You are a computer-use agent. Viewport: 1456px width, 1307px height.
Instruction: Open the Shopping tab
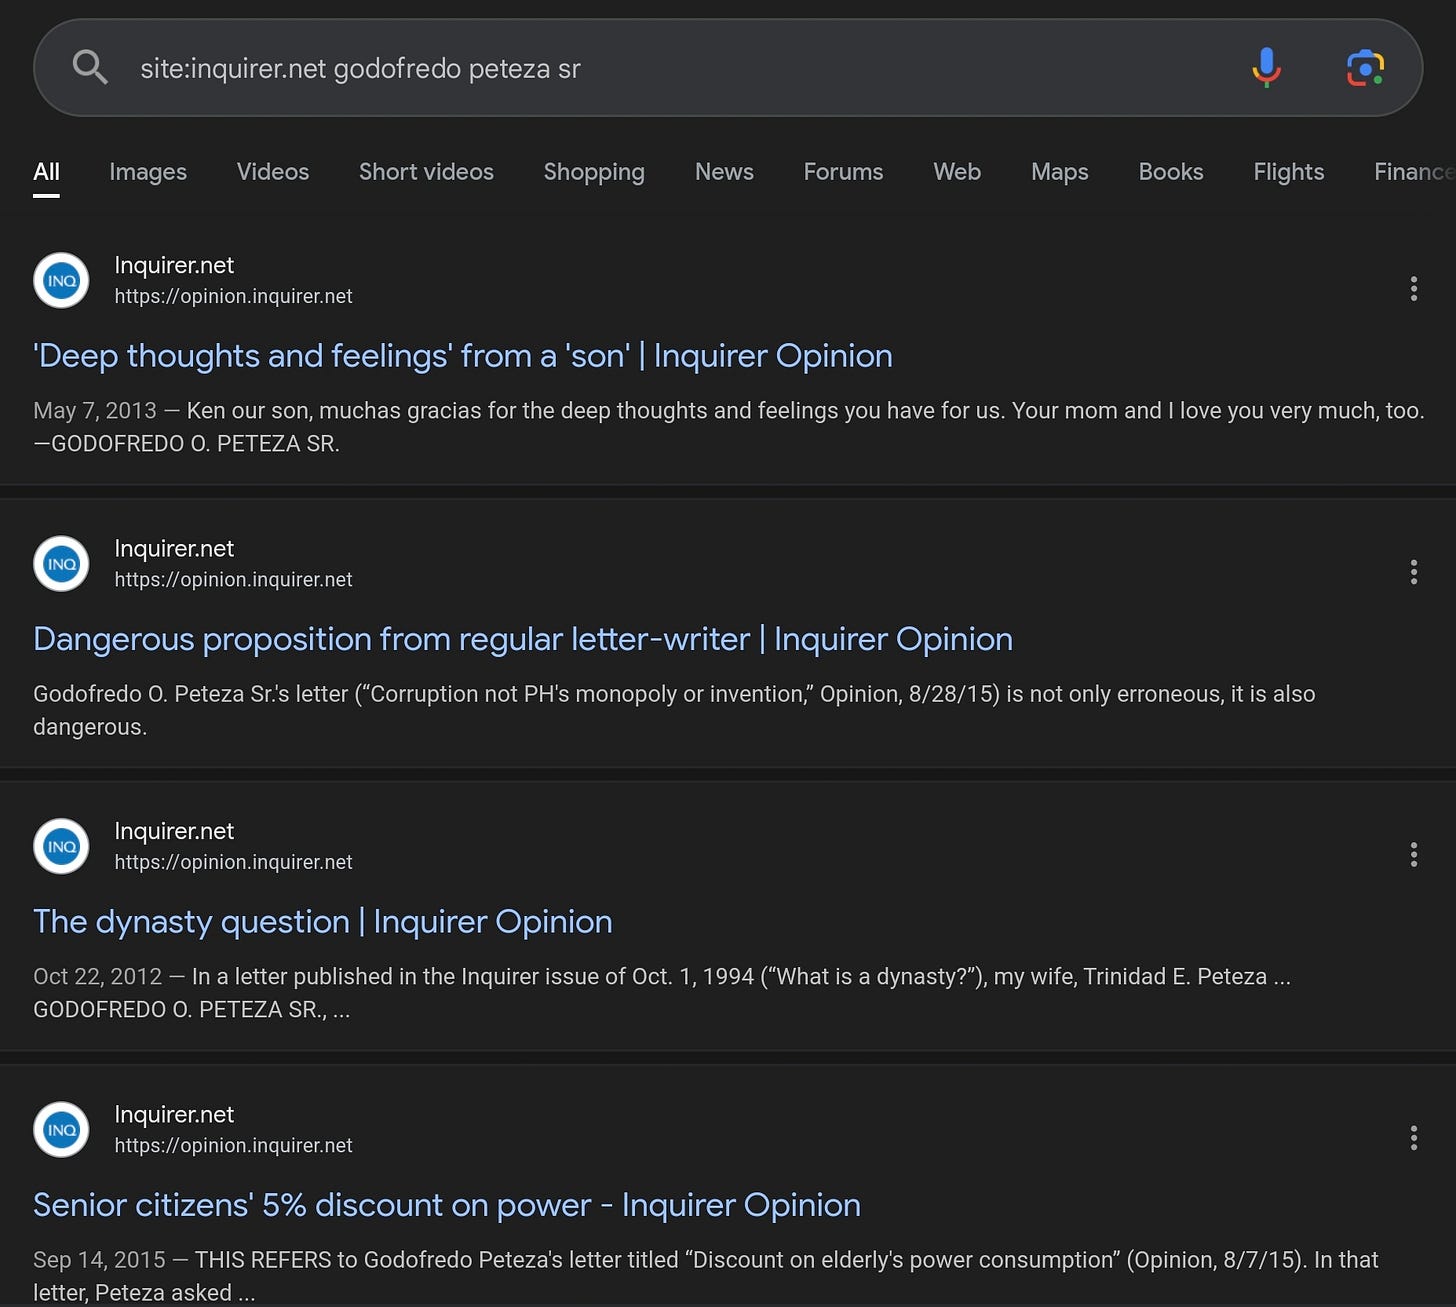[594, 172]
